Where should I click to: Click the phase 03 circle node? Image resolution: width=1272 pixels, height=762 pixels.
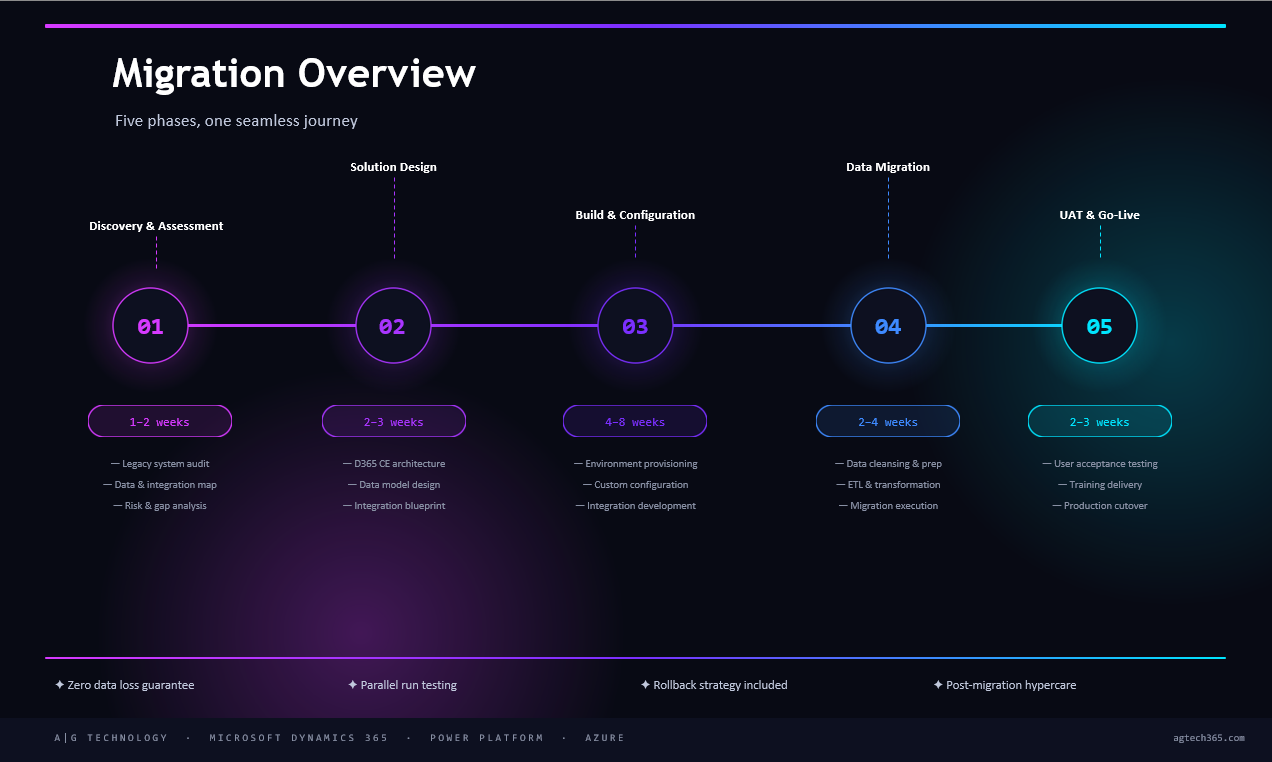[635, 326]
